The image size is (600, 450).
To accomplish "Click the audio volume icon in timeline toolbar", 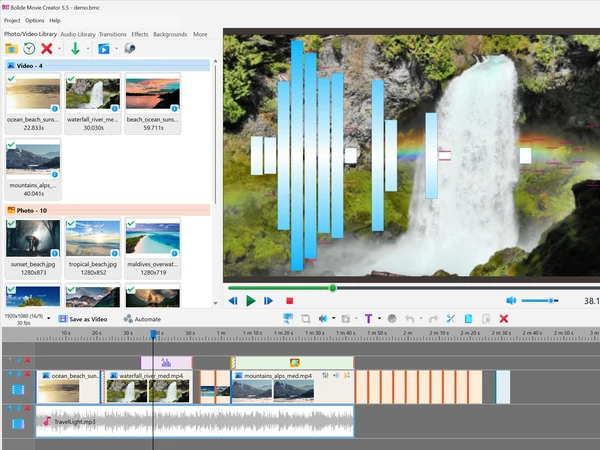I will coord(323,319).
